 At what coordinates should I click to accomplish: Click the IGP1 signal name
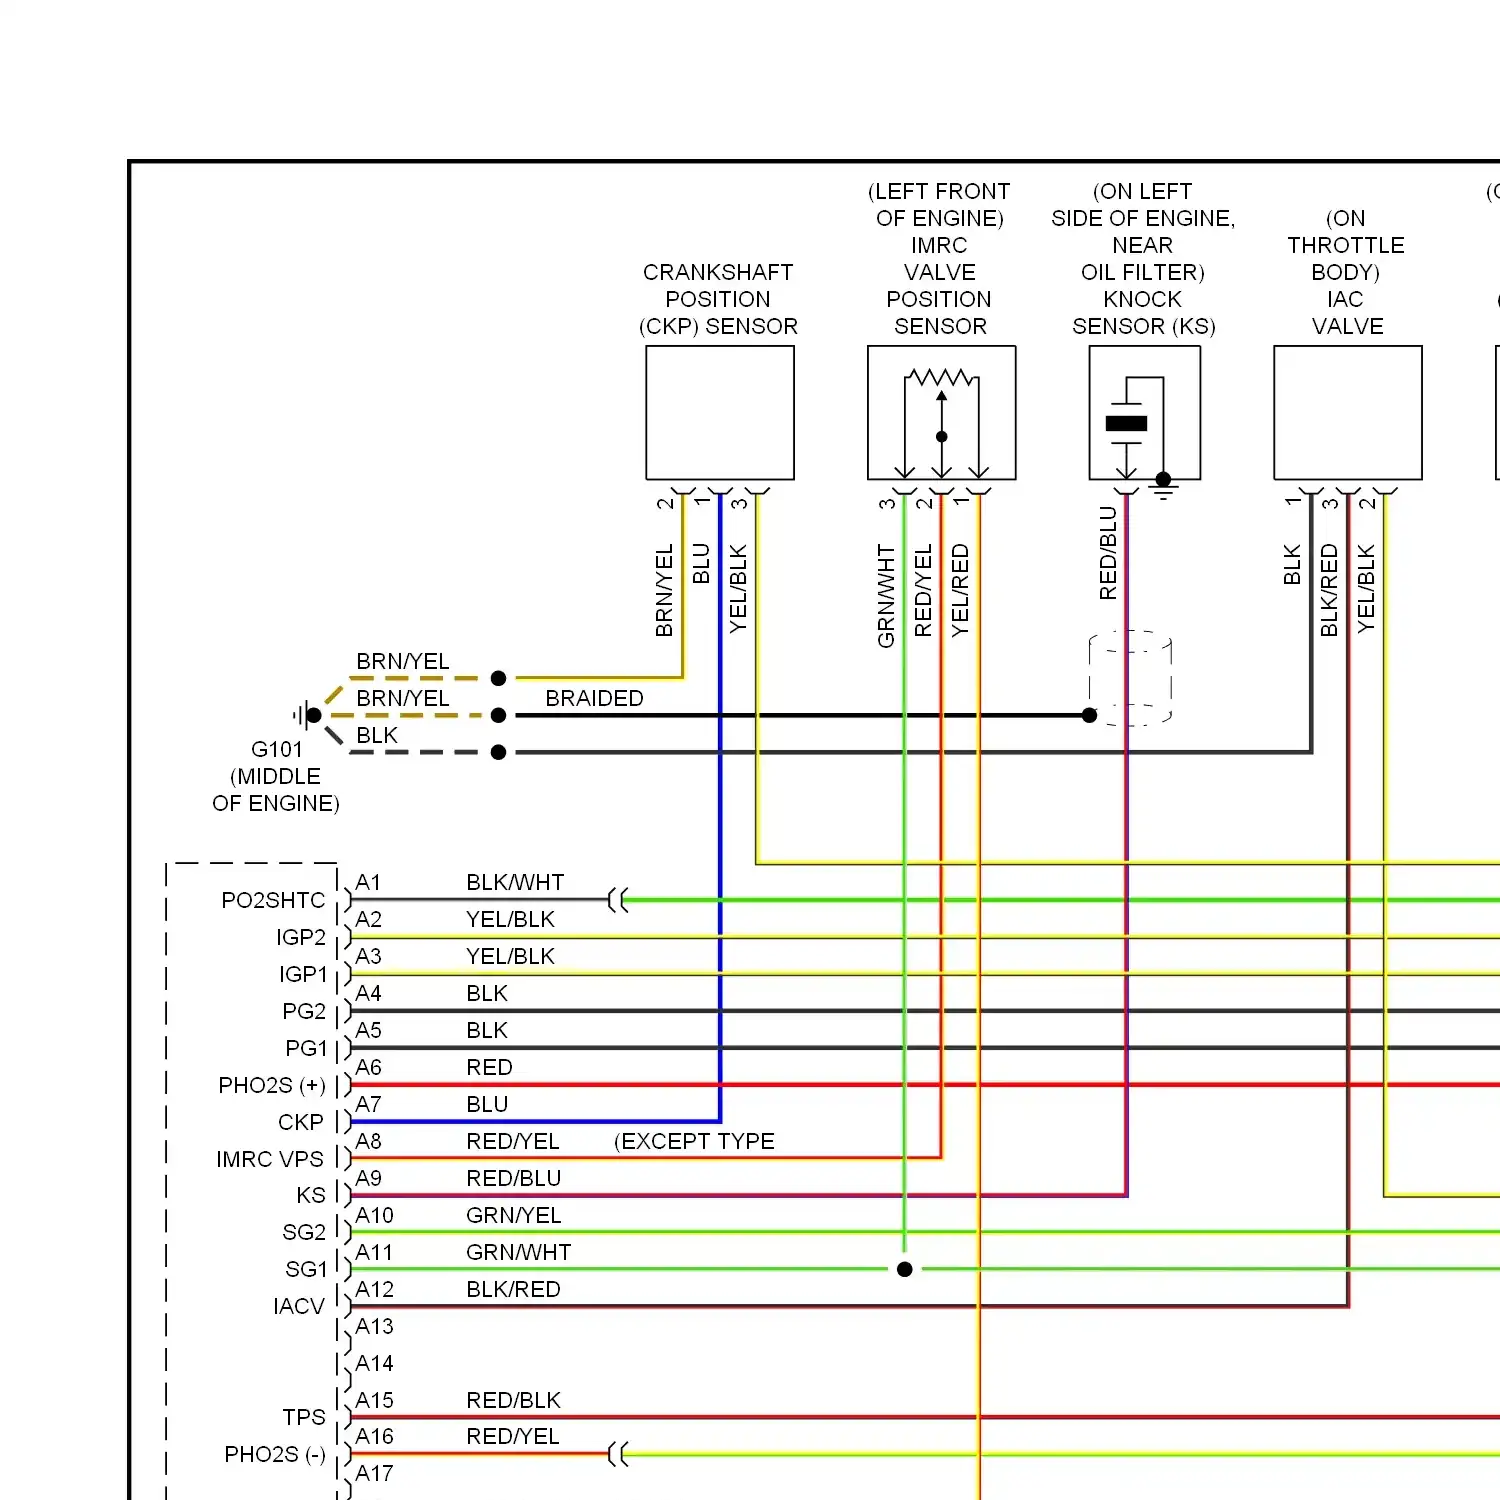(x=303, y=974)
